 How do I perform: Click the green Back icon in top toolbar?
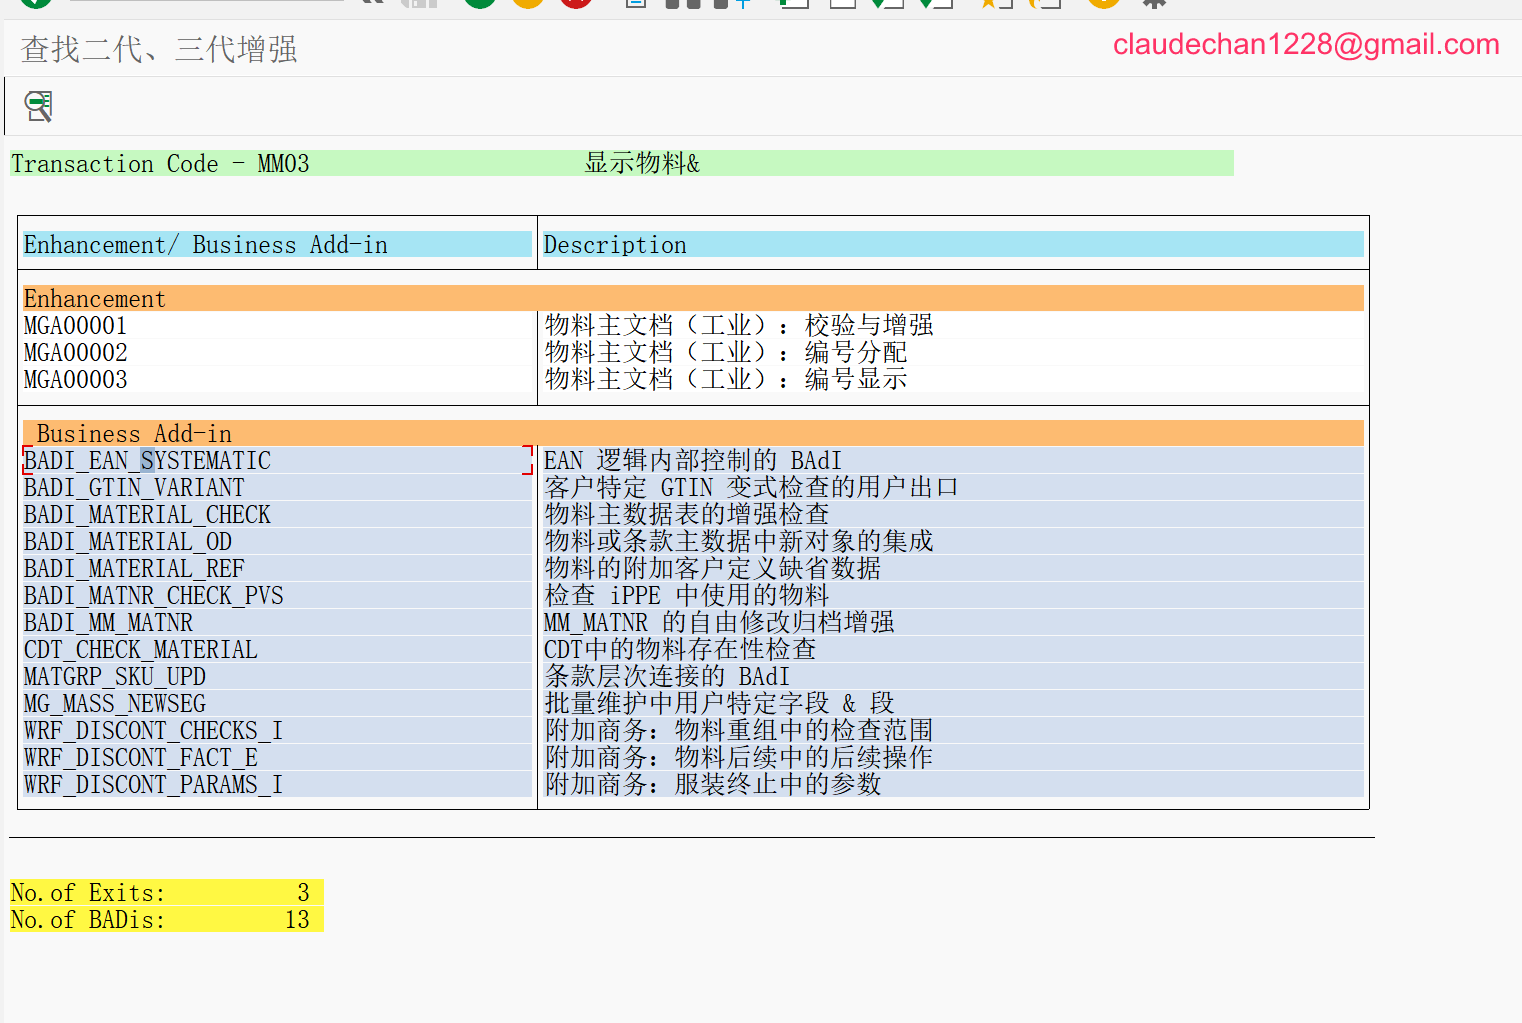click(x=480, y=3)
